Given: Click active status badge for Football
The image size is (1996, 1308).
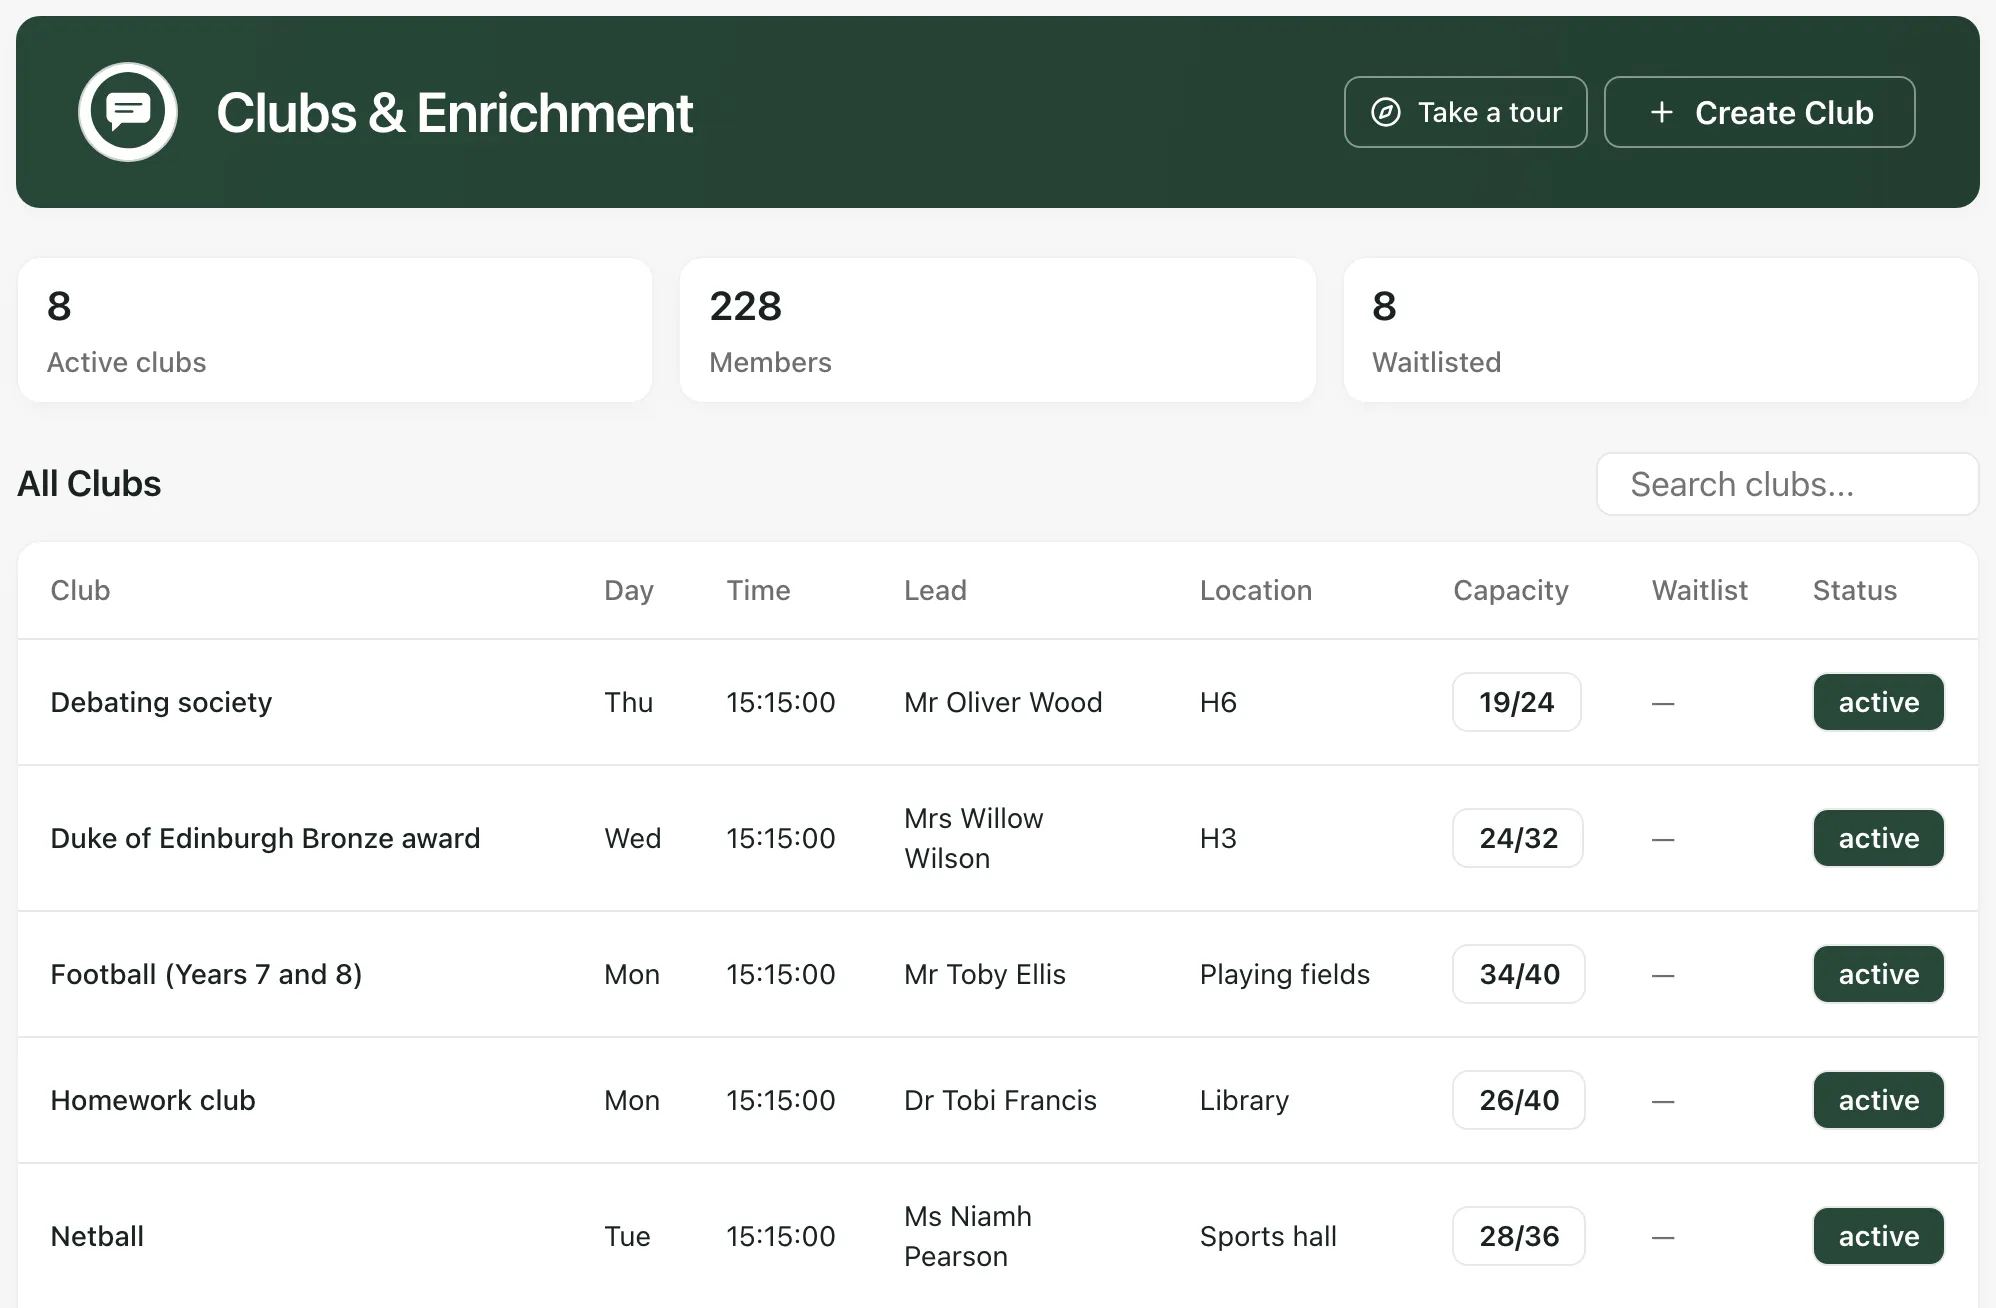Looking at the screenshot, I should (x=1878, y=974).
